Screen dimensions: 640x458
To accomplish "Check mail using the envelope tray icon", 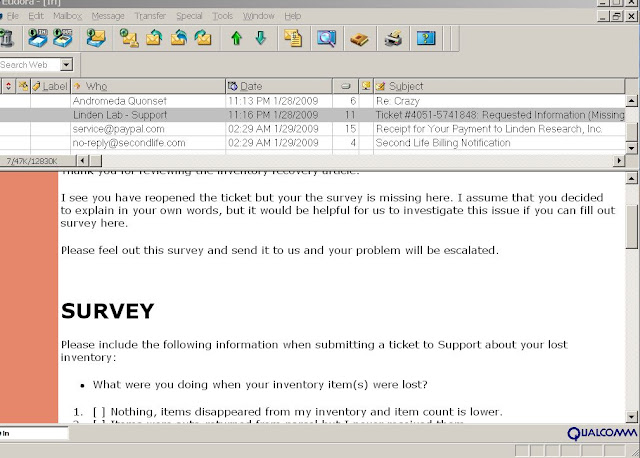I will 96,38.
